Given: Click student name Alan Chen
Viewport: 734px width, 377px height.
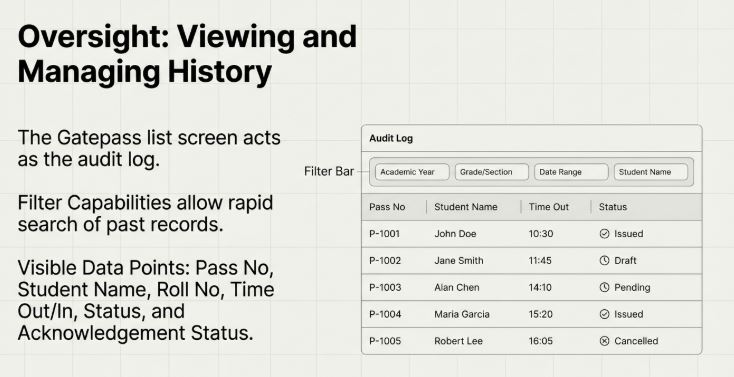Looking at the screenshot, I should (457, 288).
